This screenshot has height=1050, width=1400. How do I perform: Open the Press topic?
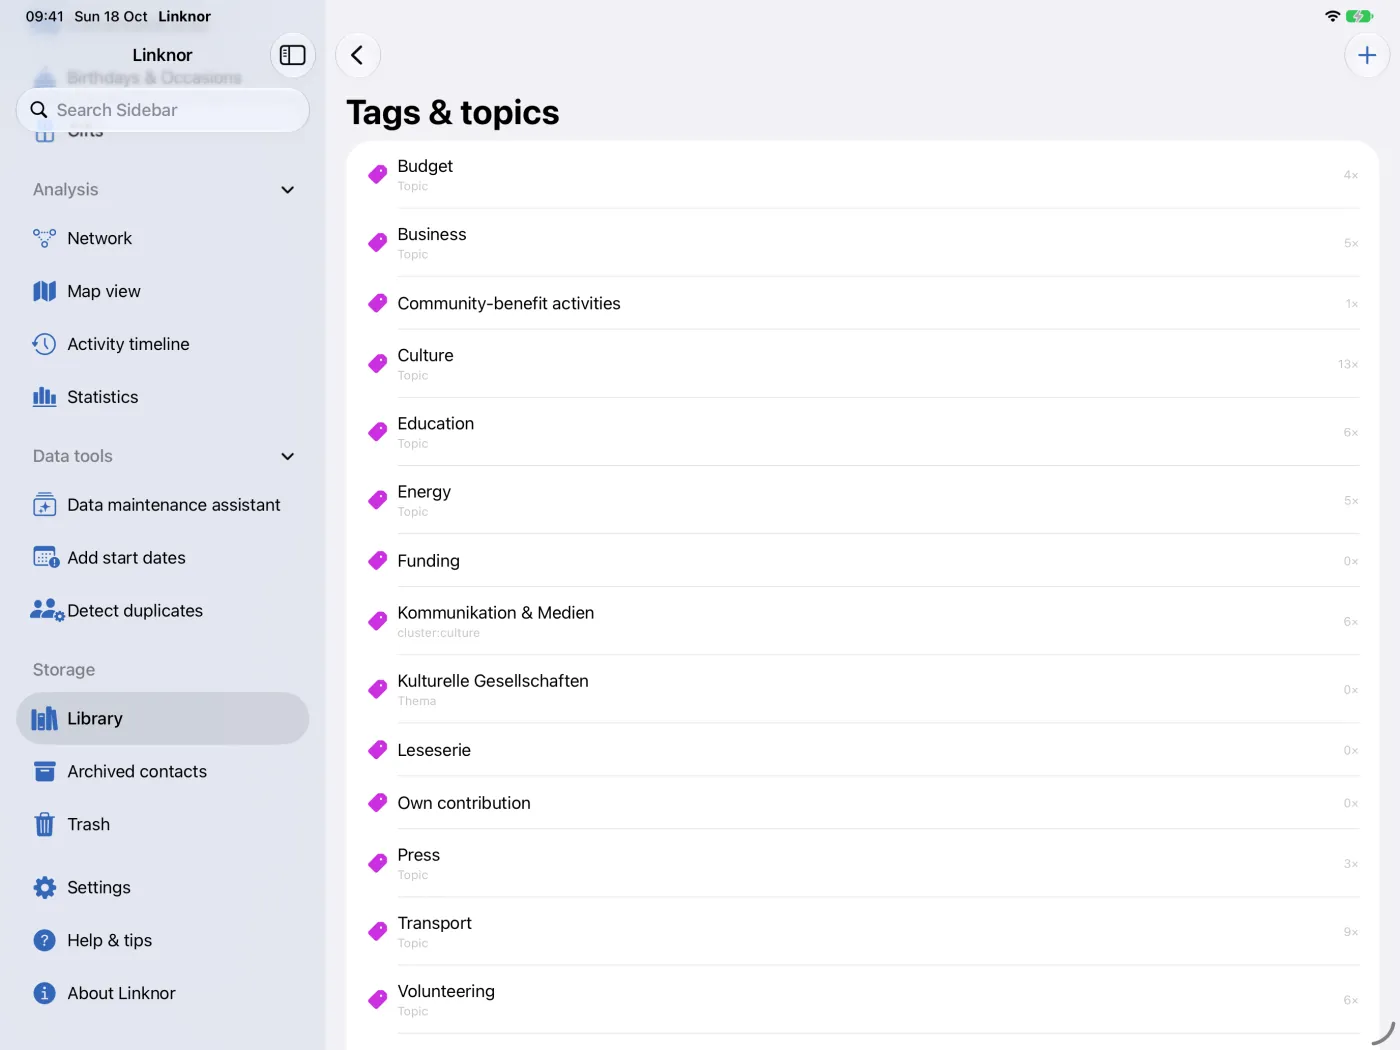point(863,863)
